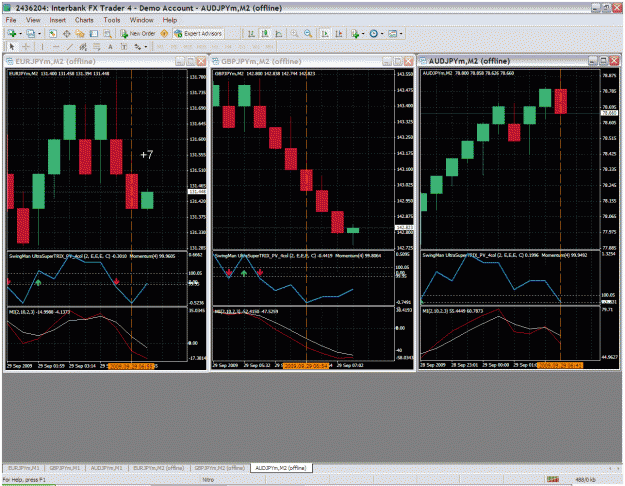Select the Text Label tool

124,47
